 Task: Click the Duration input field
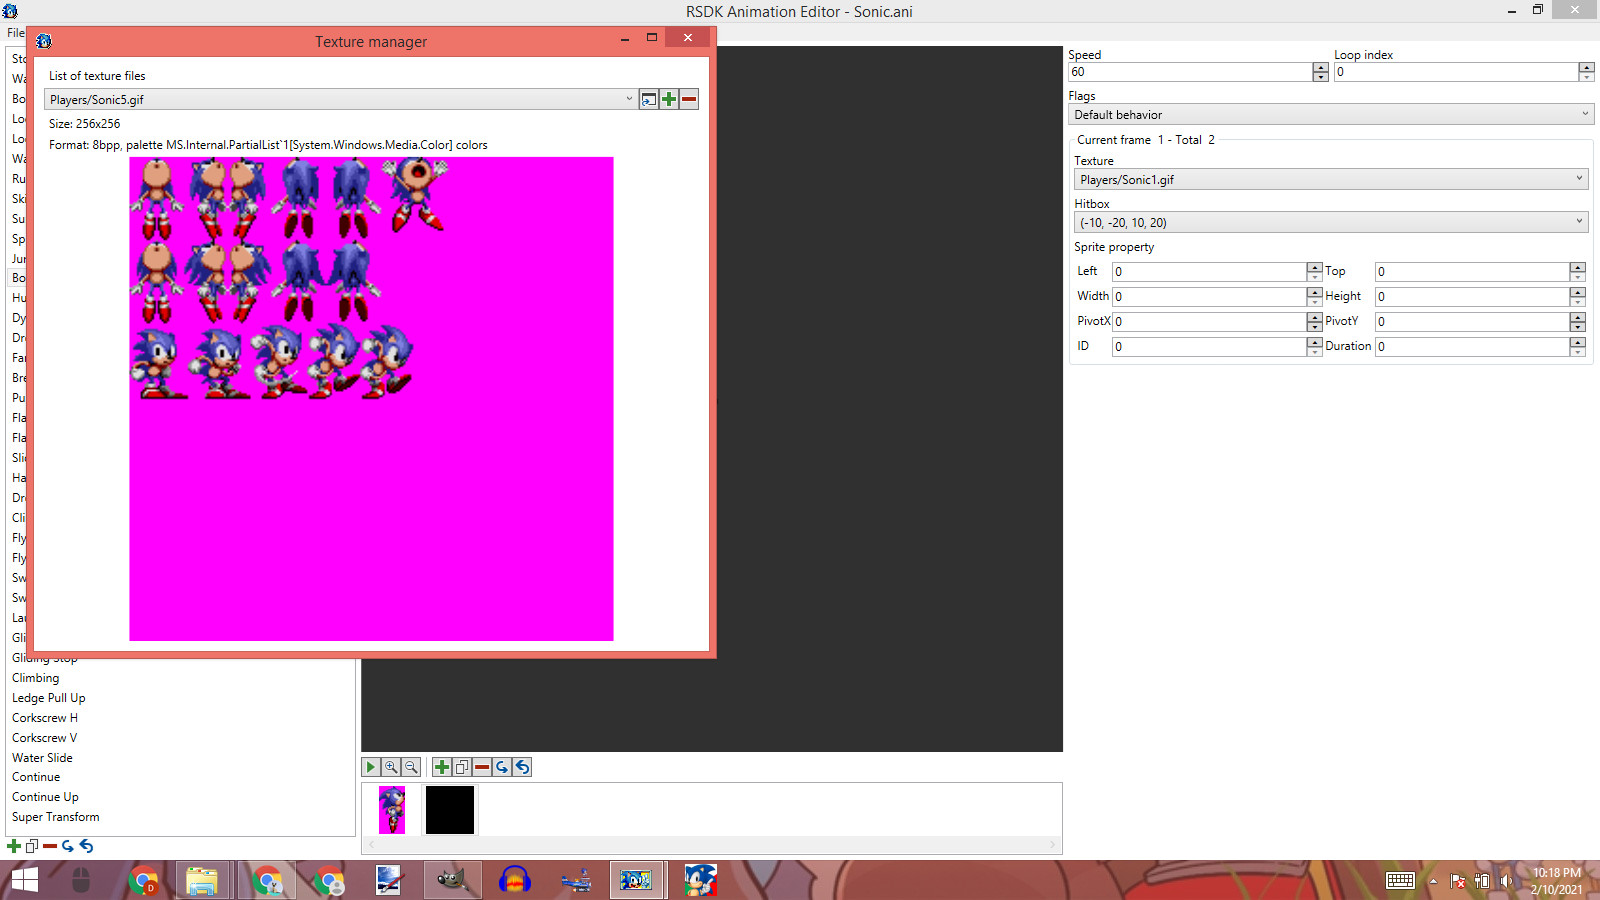point(1472,347)
